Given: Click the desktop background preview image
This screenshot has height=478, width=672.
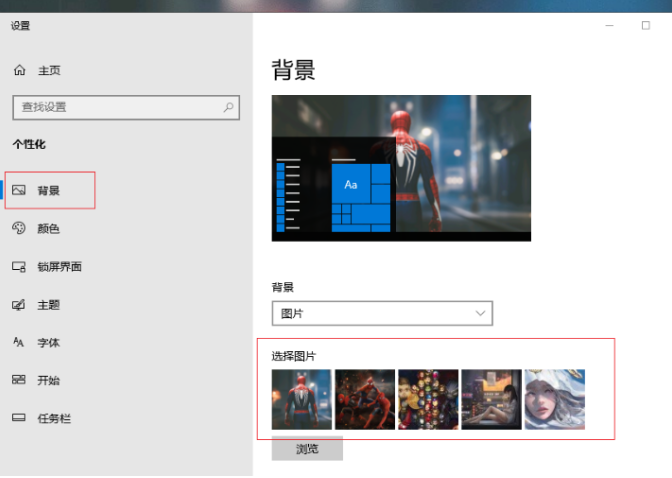Looking at the screenshot, I should coord(402,168).
